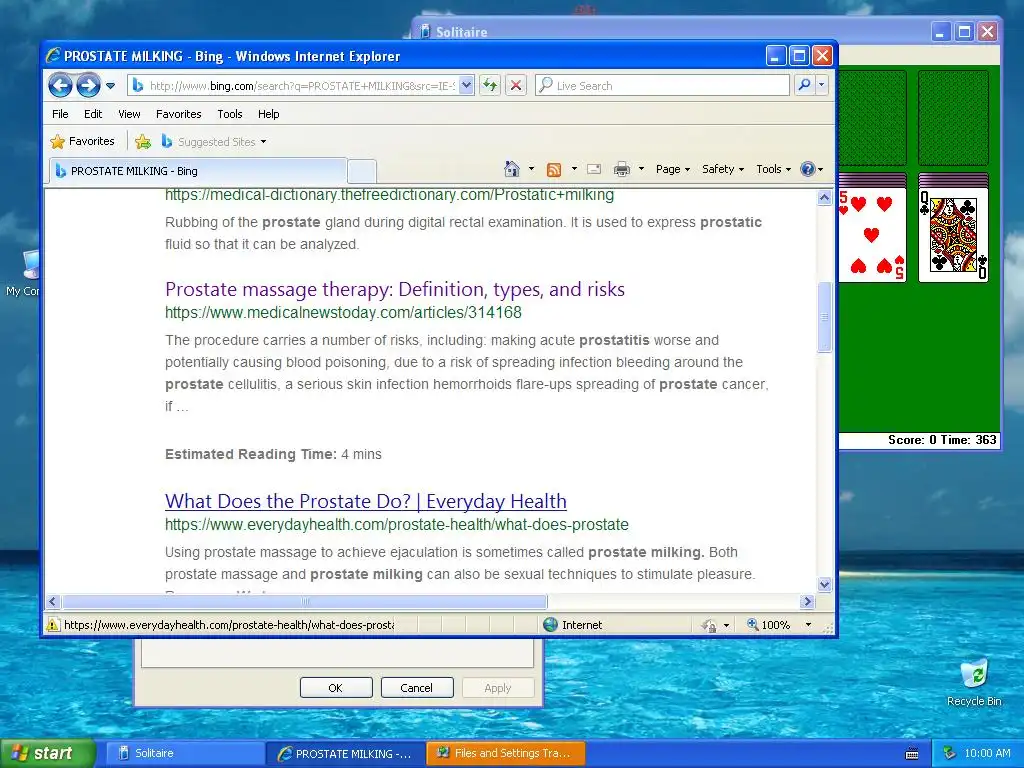This screenshot has height=768, width=1024.
Task: Click the green Refresh arrows icon
Action: point(490,85)
